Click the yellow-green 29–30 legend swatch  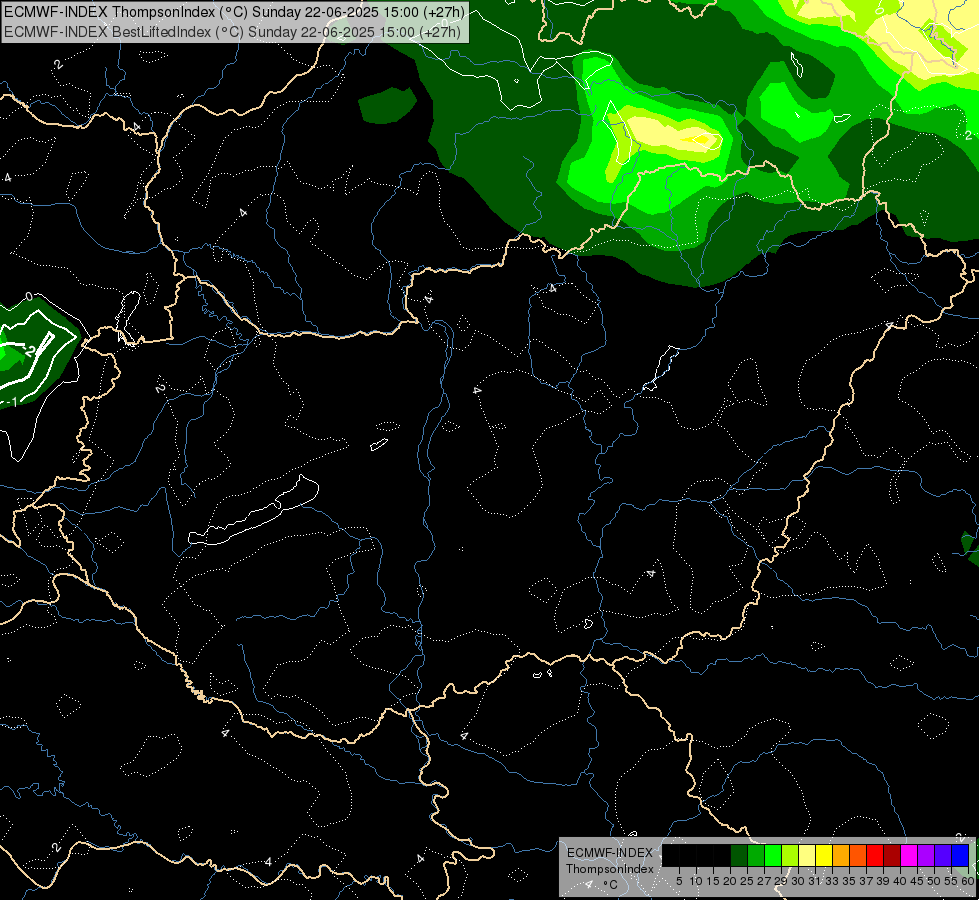[790, 855]
